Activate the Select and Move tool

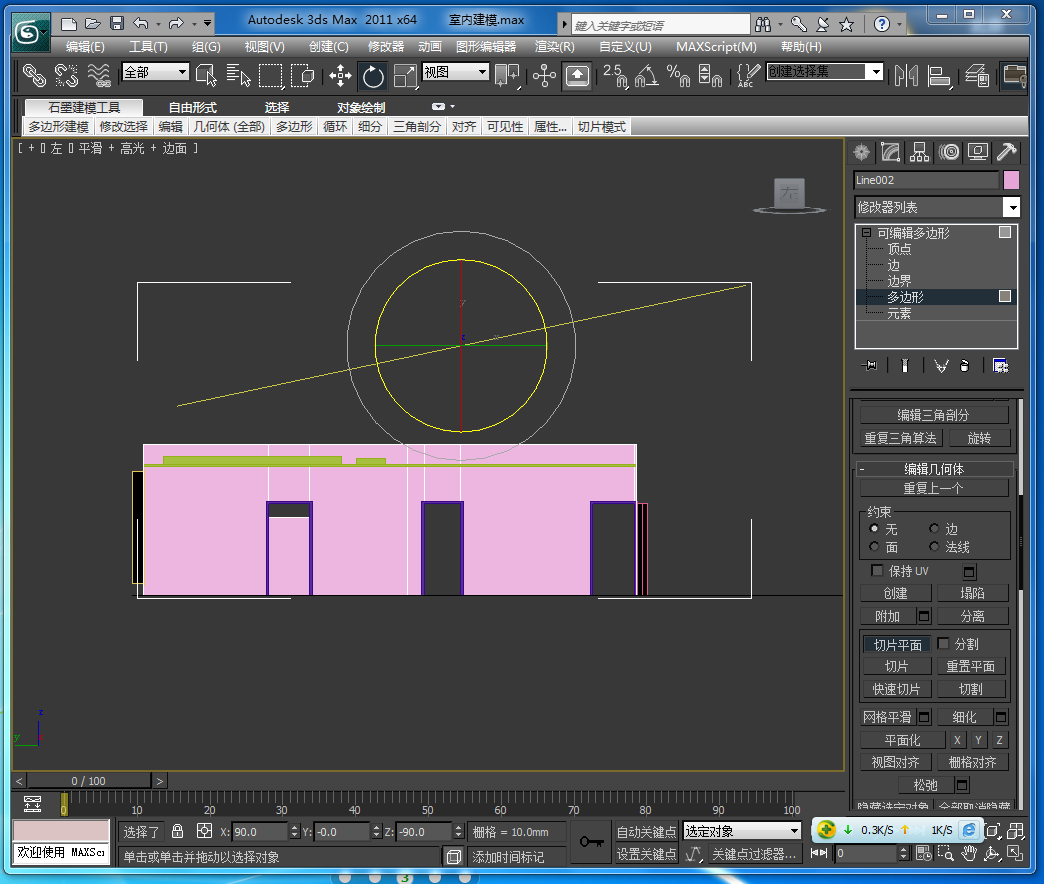pos(340,76)
